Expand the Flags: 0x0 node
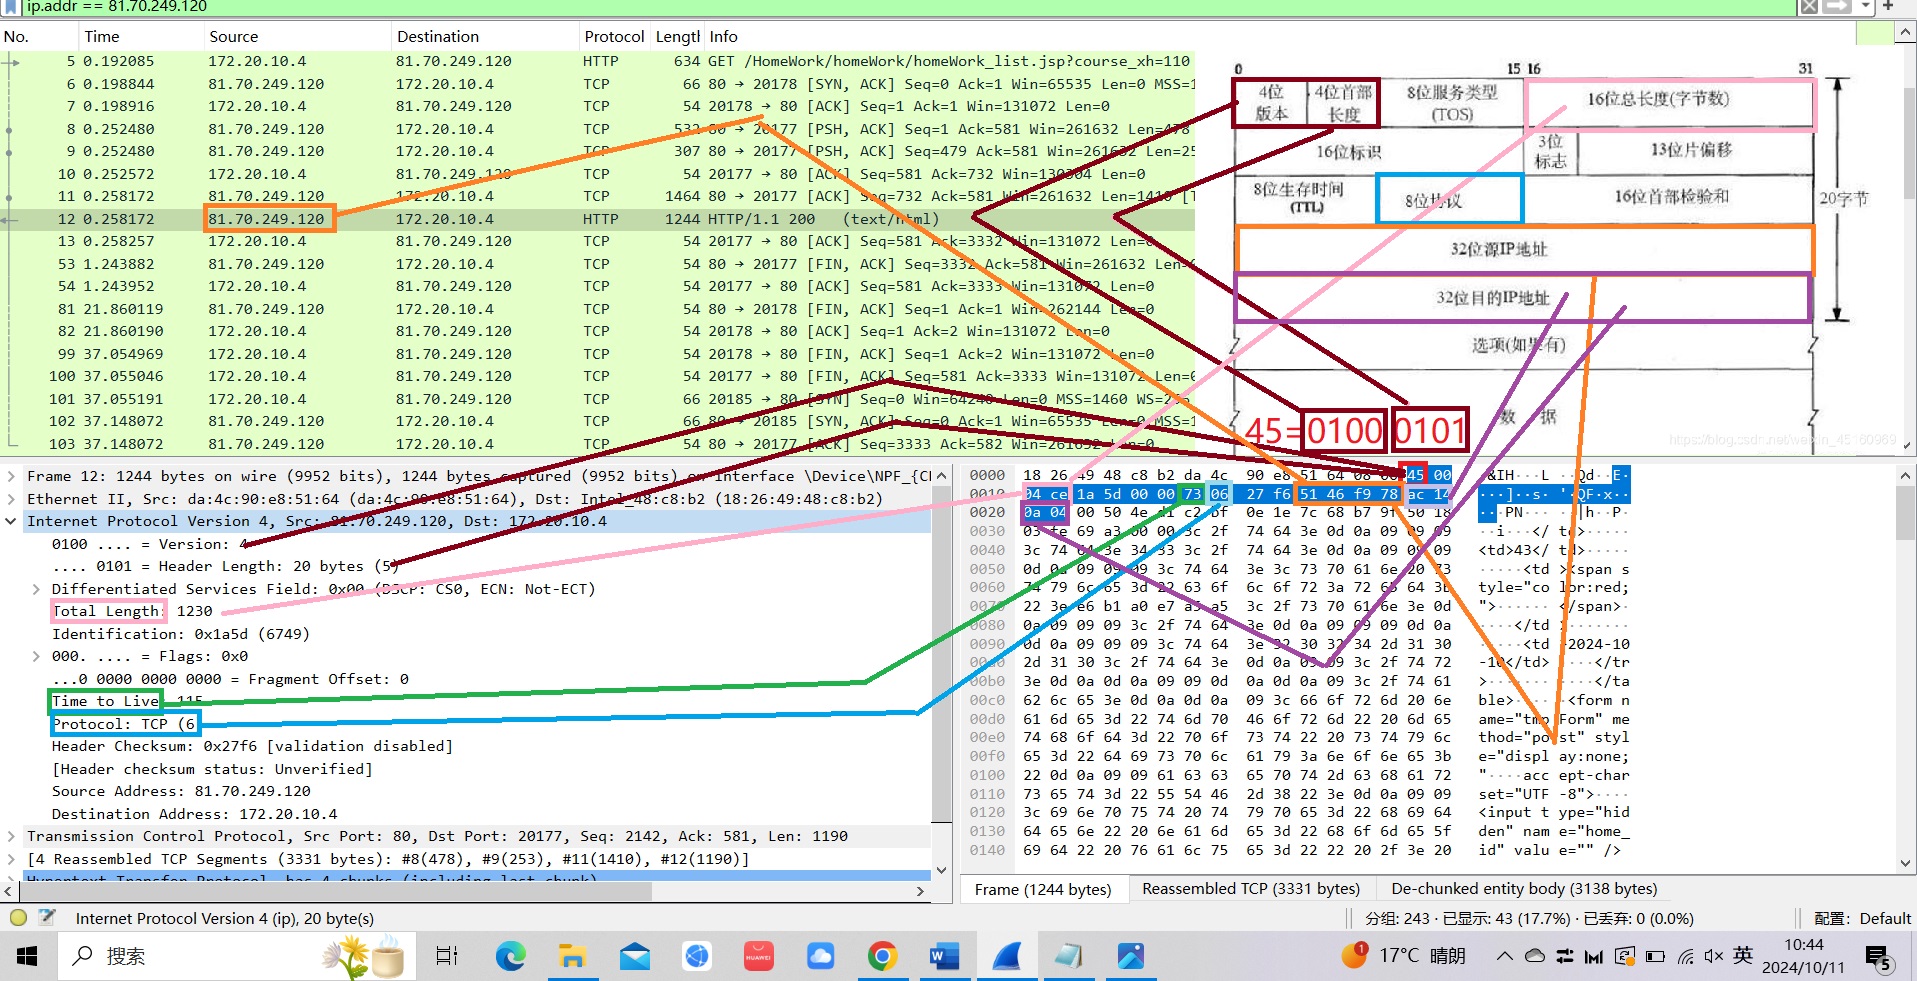This screenshot has height=981, width=1917. [36, 656]
